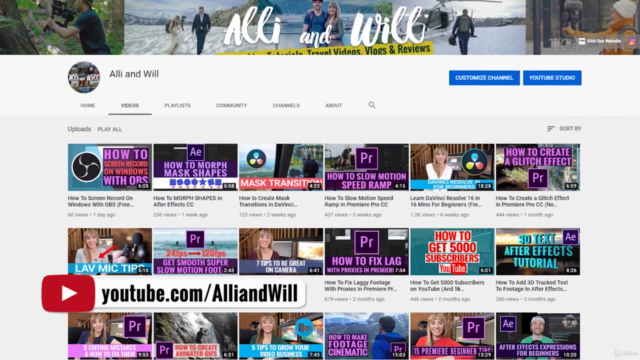Open Lav Mic Tips video thumbnail
This screenshot has width=640, height=360.
coord(110,251)
